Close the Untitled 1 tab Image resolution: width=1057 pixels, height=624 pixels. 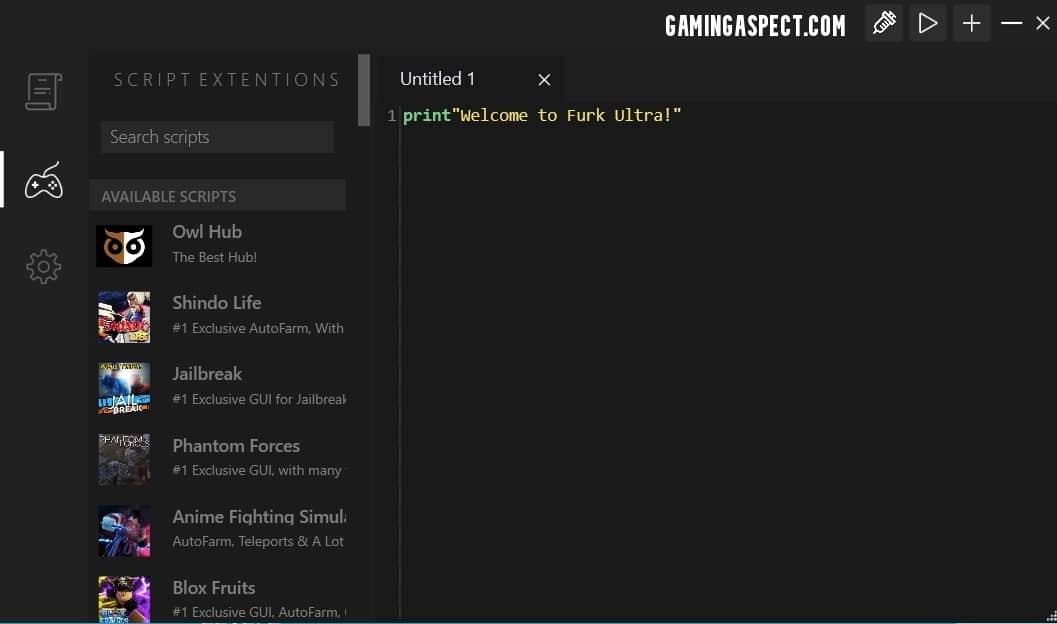544,80
